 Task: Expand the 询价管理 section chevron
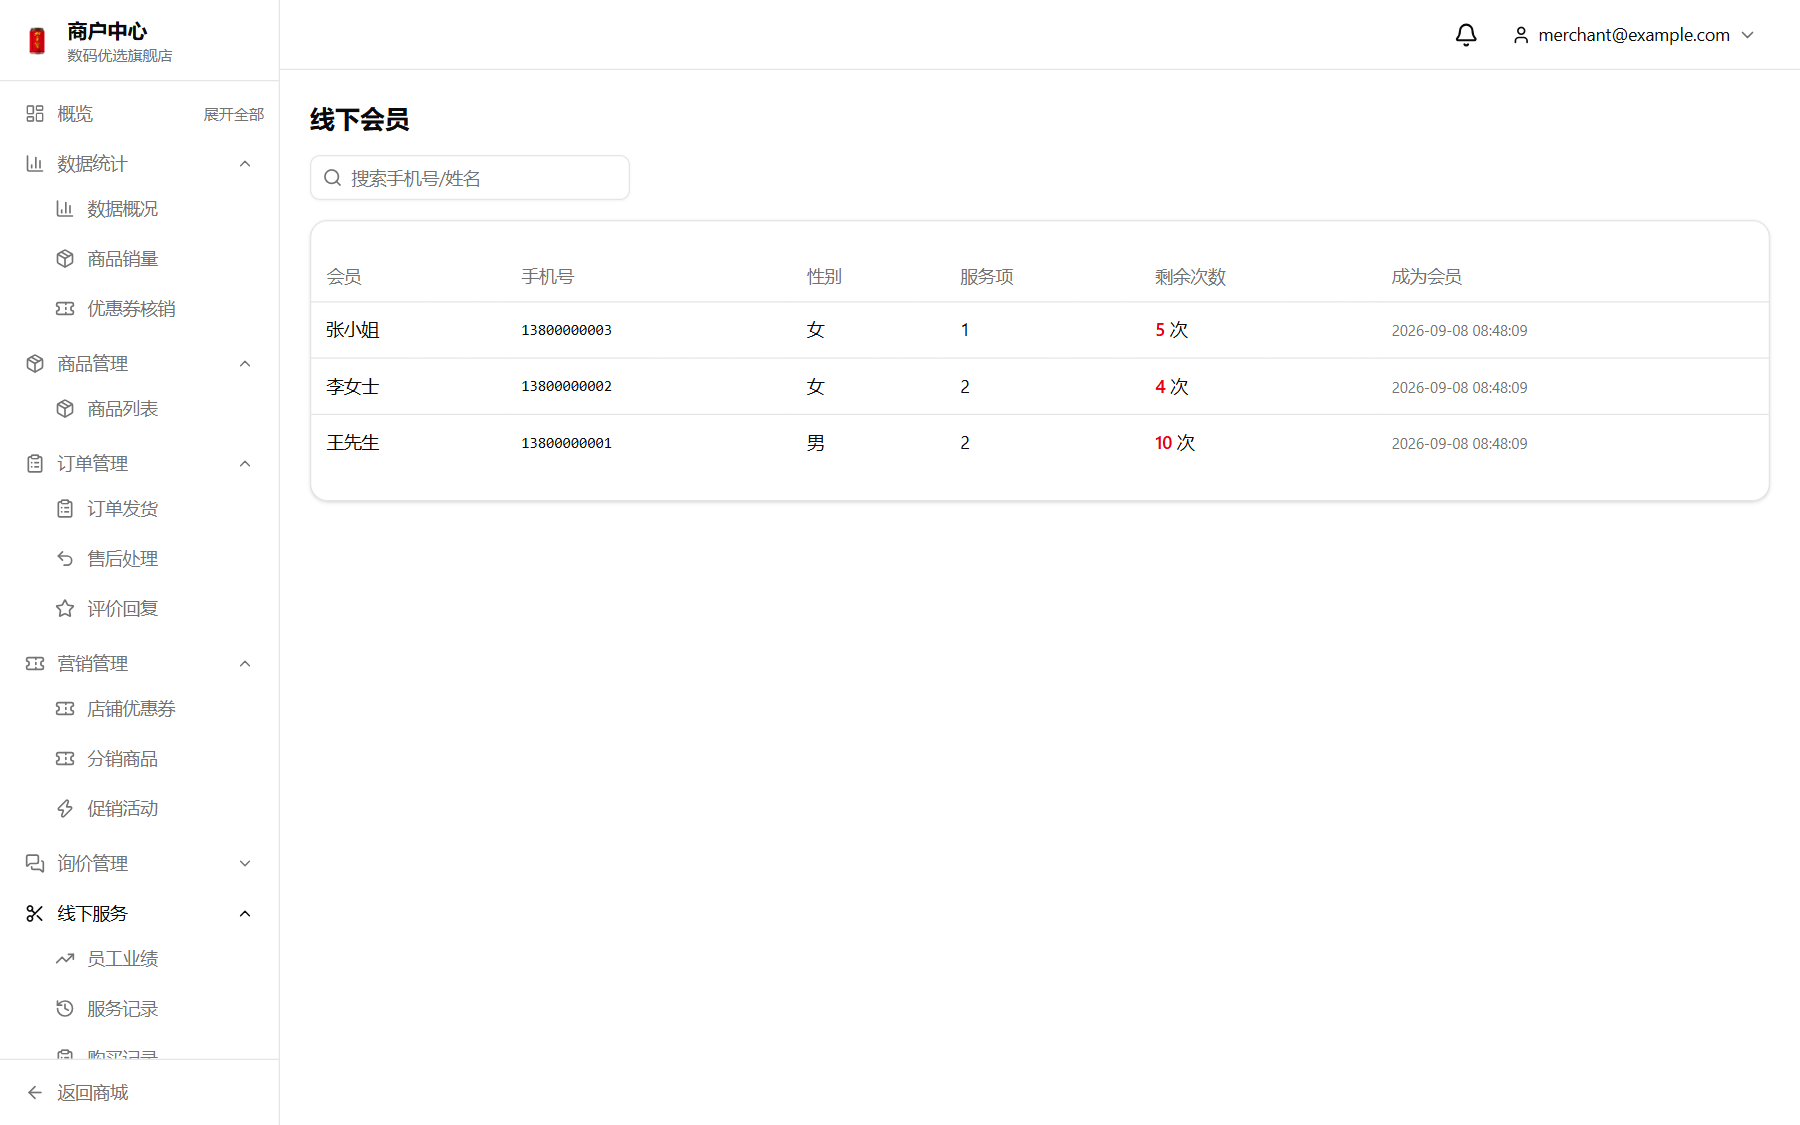[x=245, y=864]
